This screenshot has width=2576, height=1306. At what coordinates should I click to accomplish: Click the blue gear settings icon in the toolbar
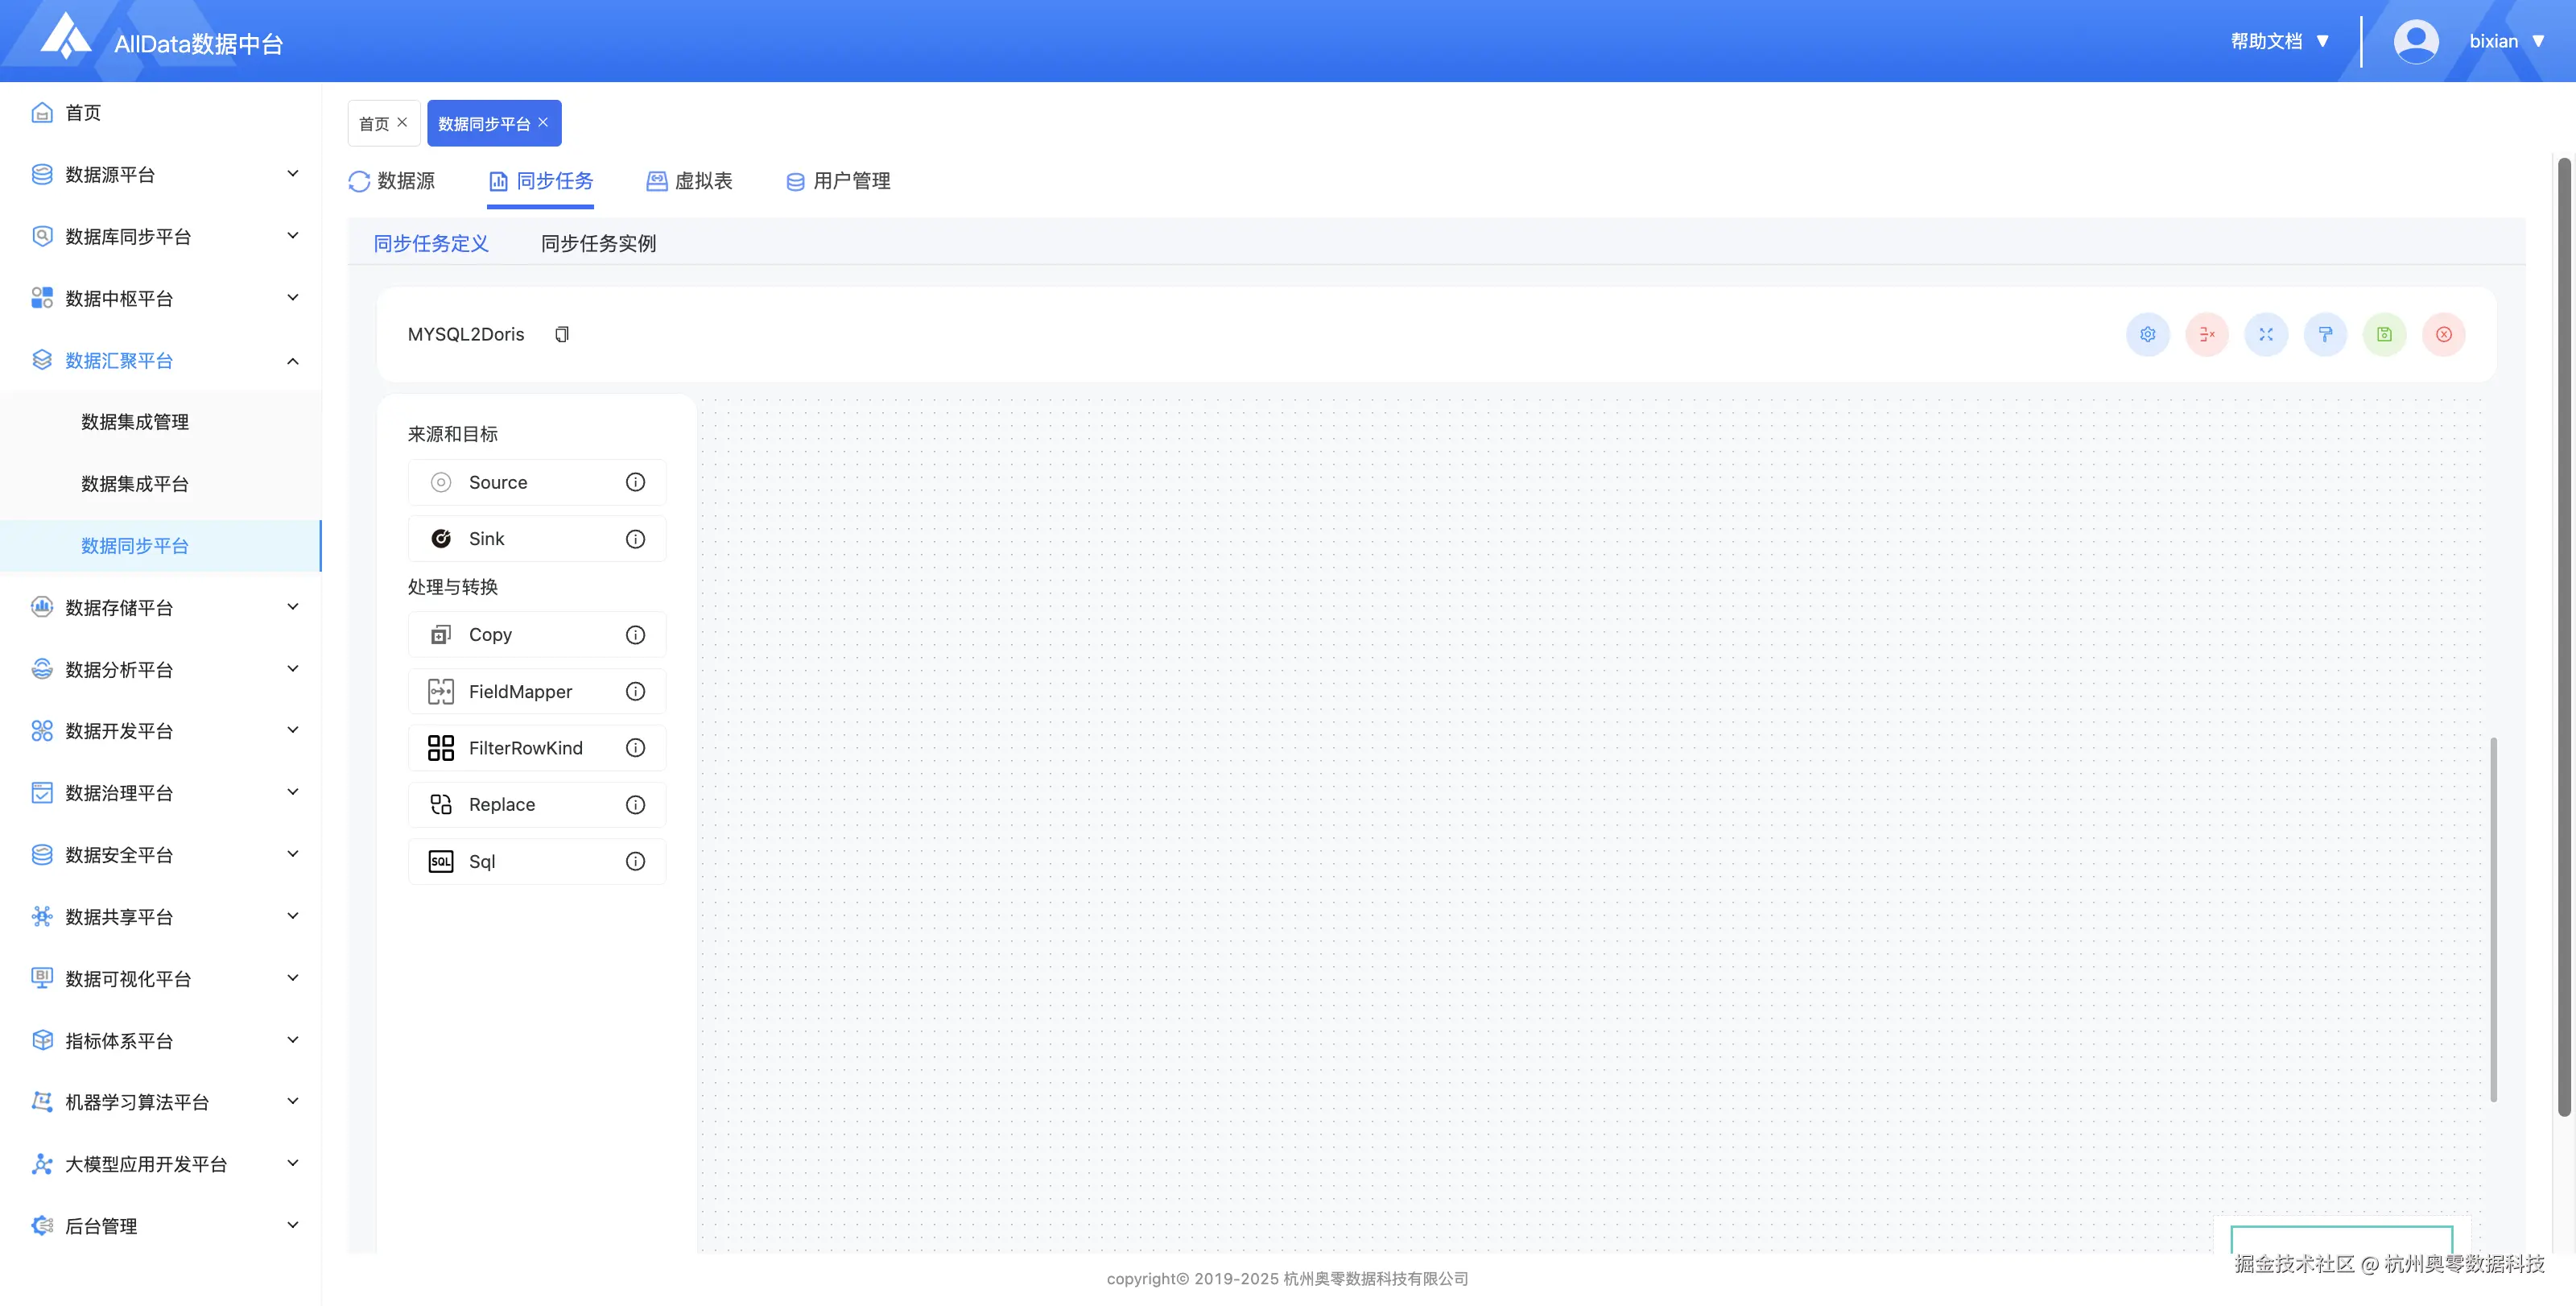pyautogui.click(x=2147, y=334)
